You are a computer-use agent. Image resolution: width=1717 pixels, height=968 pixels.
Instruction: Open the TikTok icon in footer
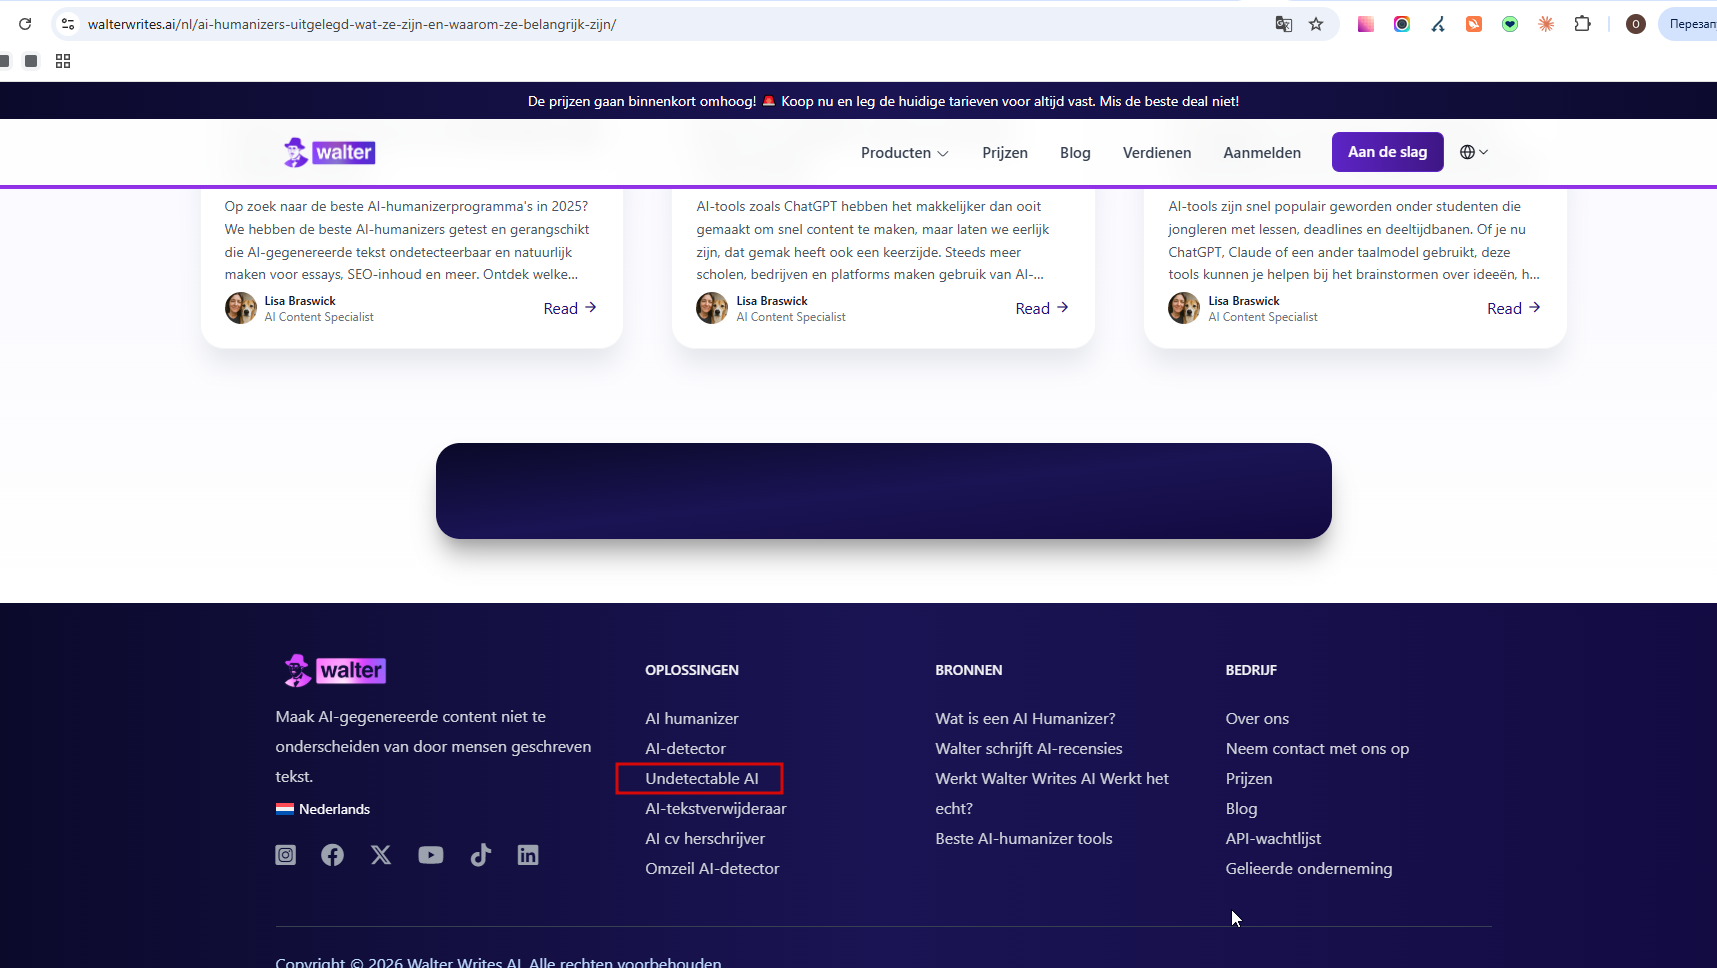[x=481, y=855]
